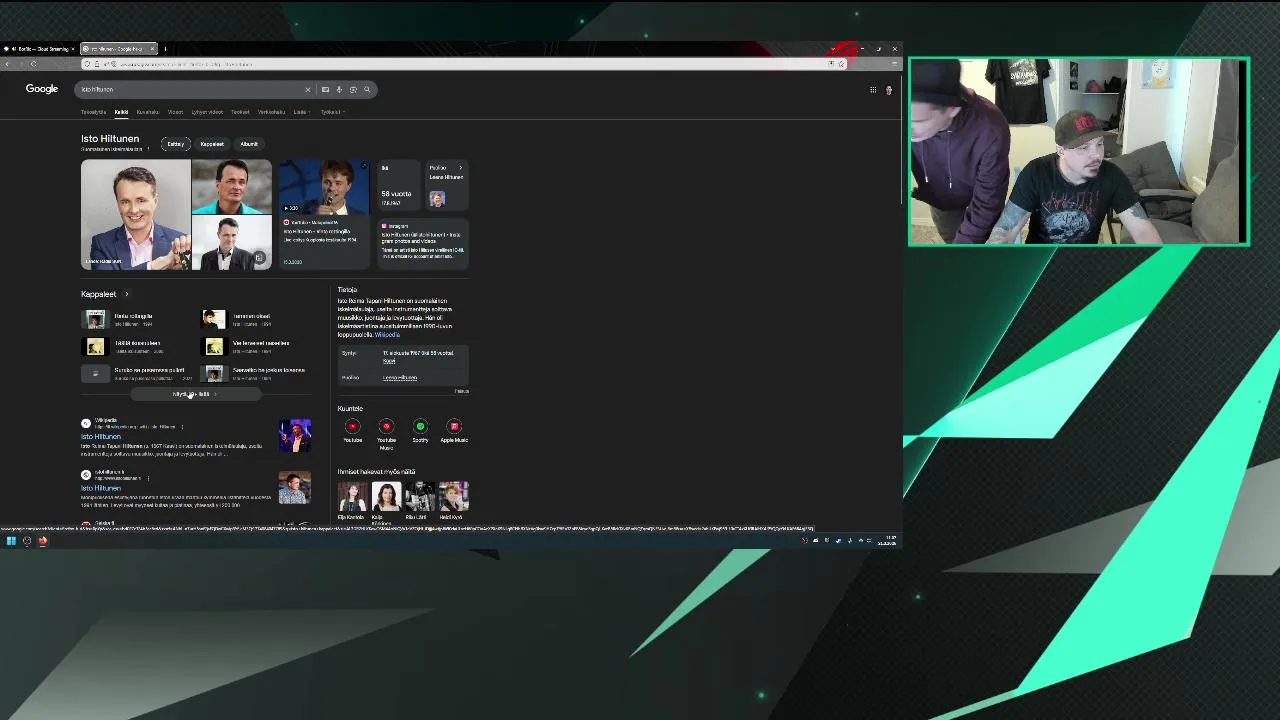Open the Wikipedia result stage photo thumbnail
Screen dimensions: 1280x720
click(295, 436)
